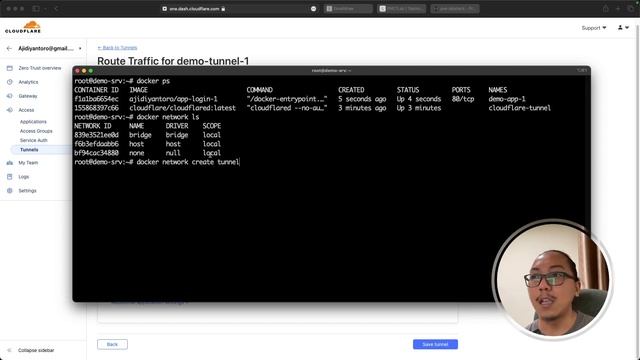The height and width of the screenshot is (360, 640).
Task: Click container ID f1a1ba6654ec in terminal
Action: pyautogui.click(x=96, y=99)
